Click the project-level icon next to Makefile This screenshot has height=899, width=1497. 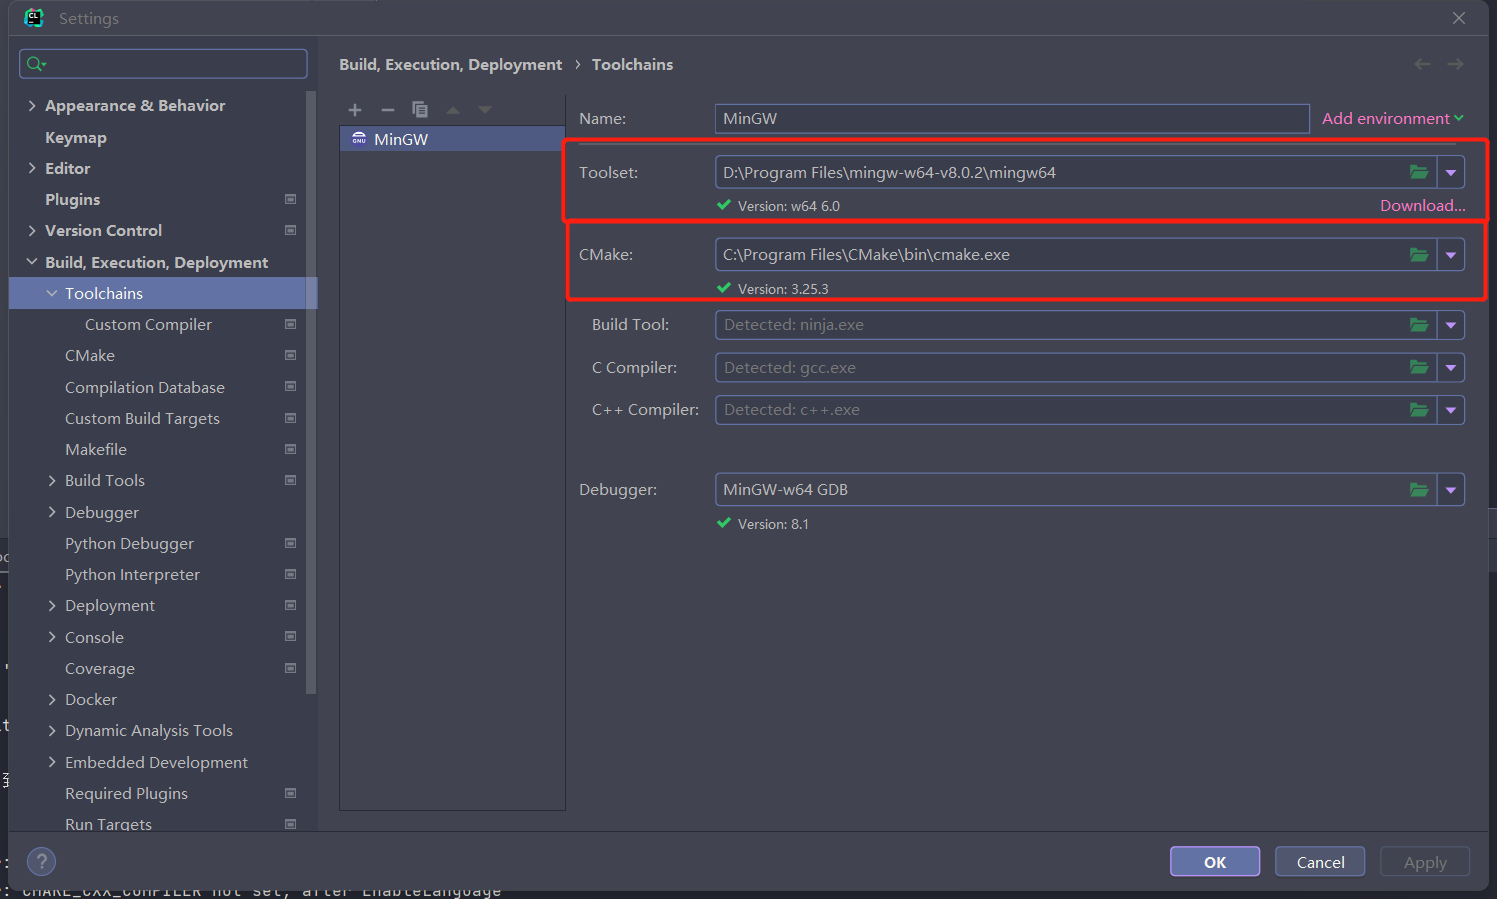291,449
